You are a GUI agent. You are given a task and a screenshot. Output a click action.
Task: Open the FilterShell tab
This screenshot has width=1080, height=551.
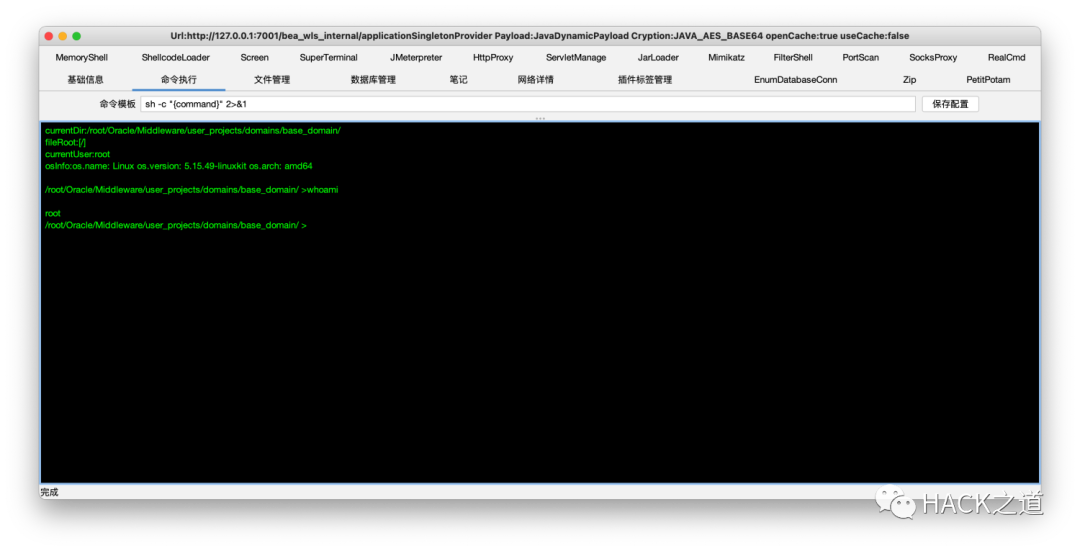coord(793,58)
